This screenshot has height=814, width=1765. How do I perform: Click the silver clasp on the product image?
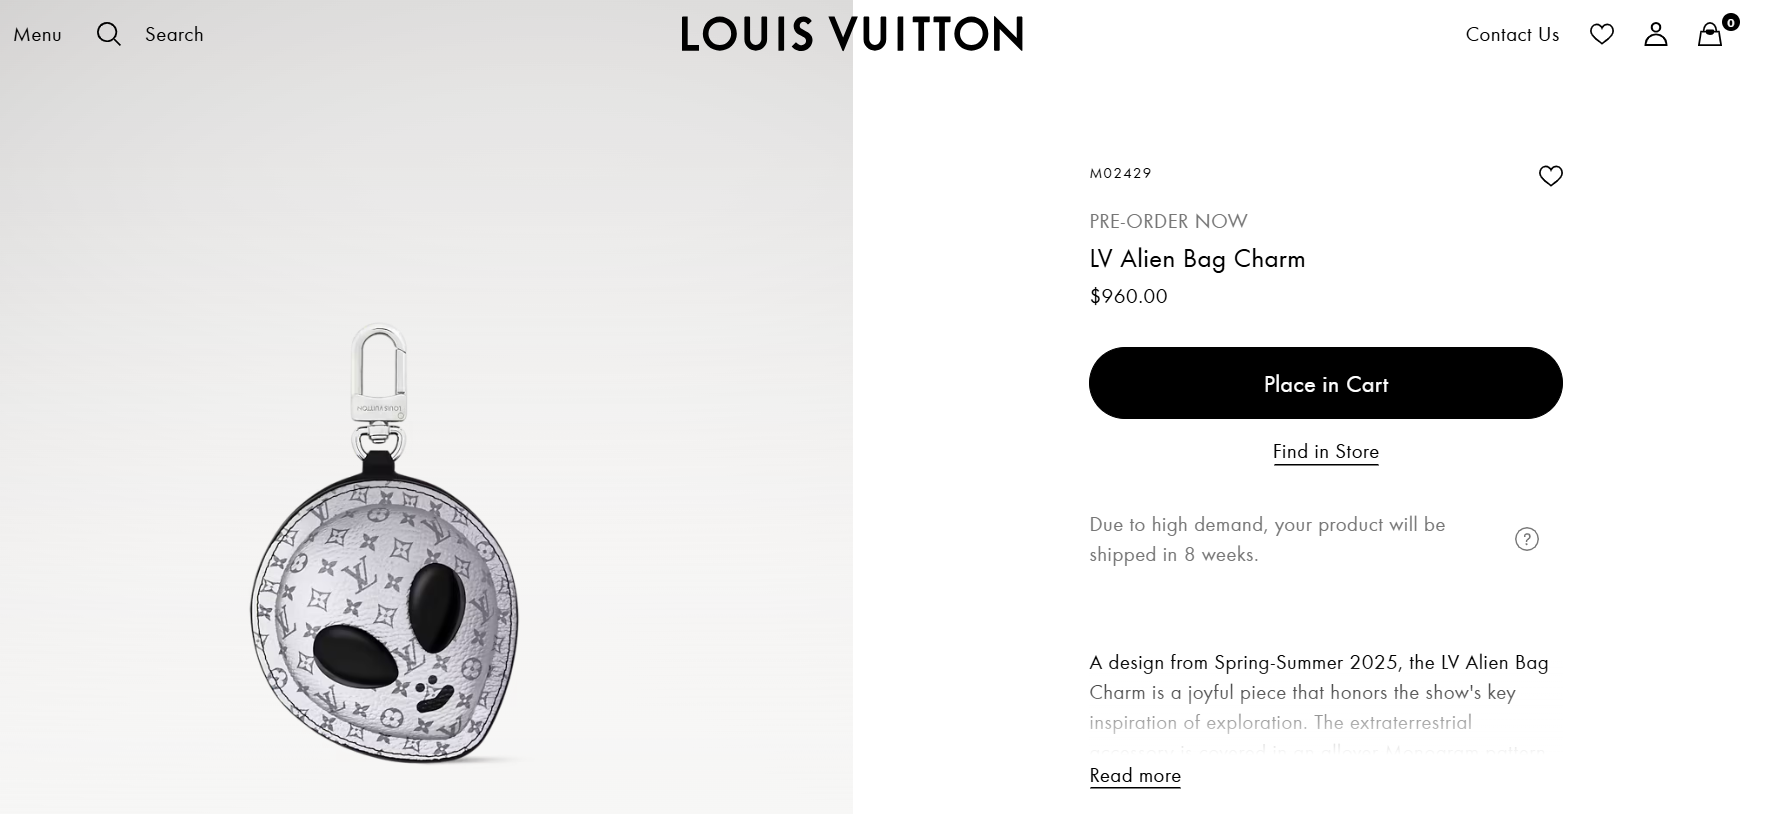(379, 373)
